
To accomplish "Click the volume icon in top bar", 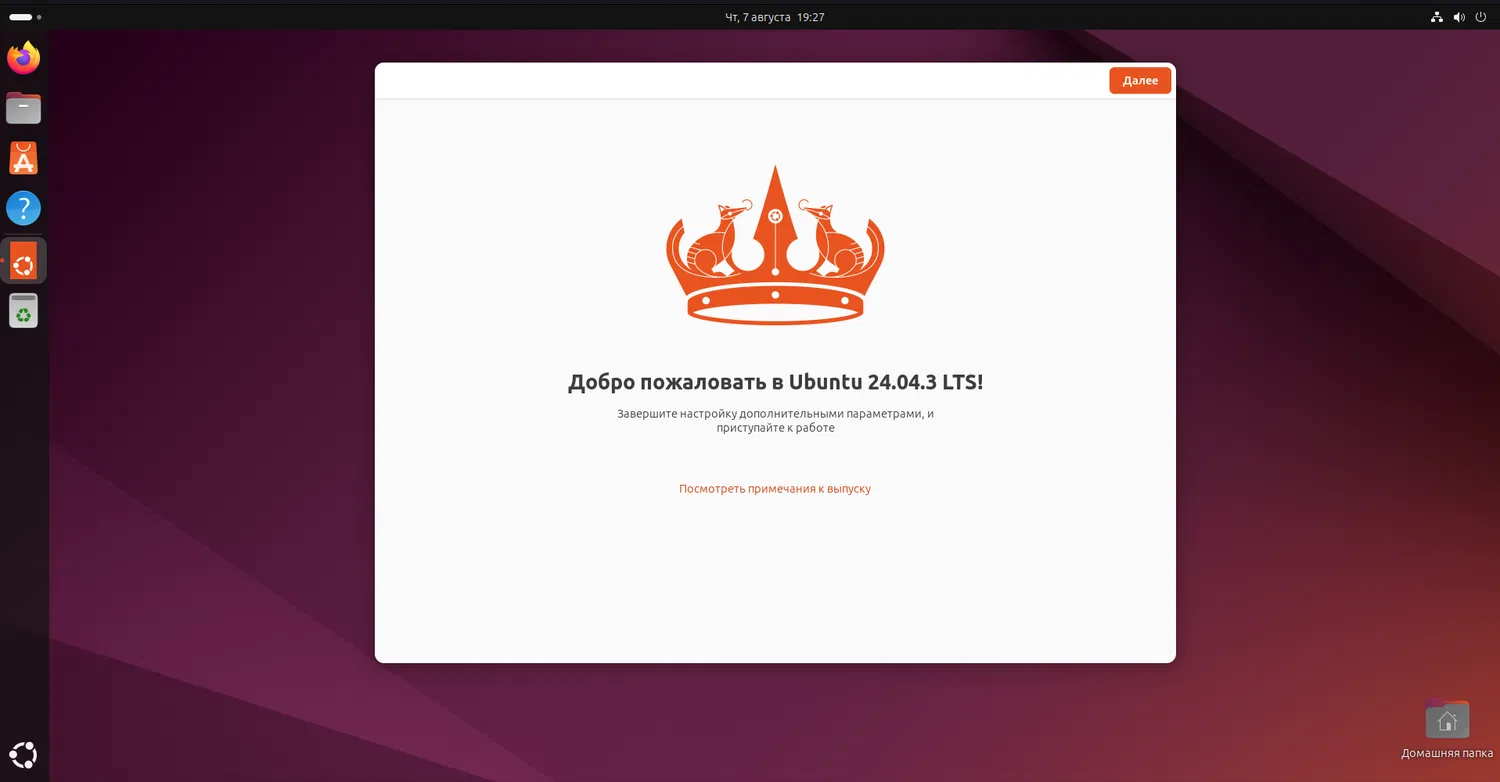I will (1459, 17).
